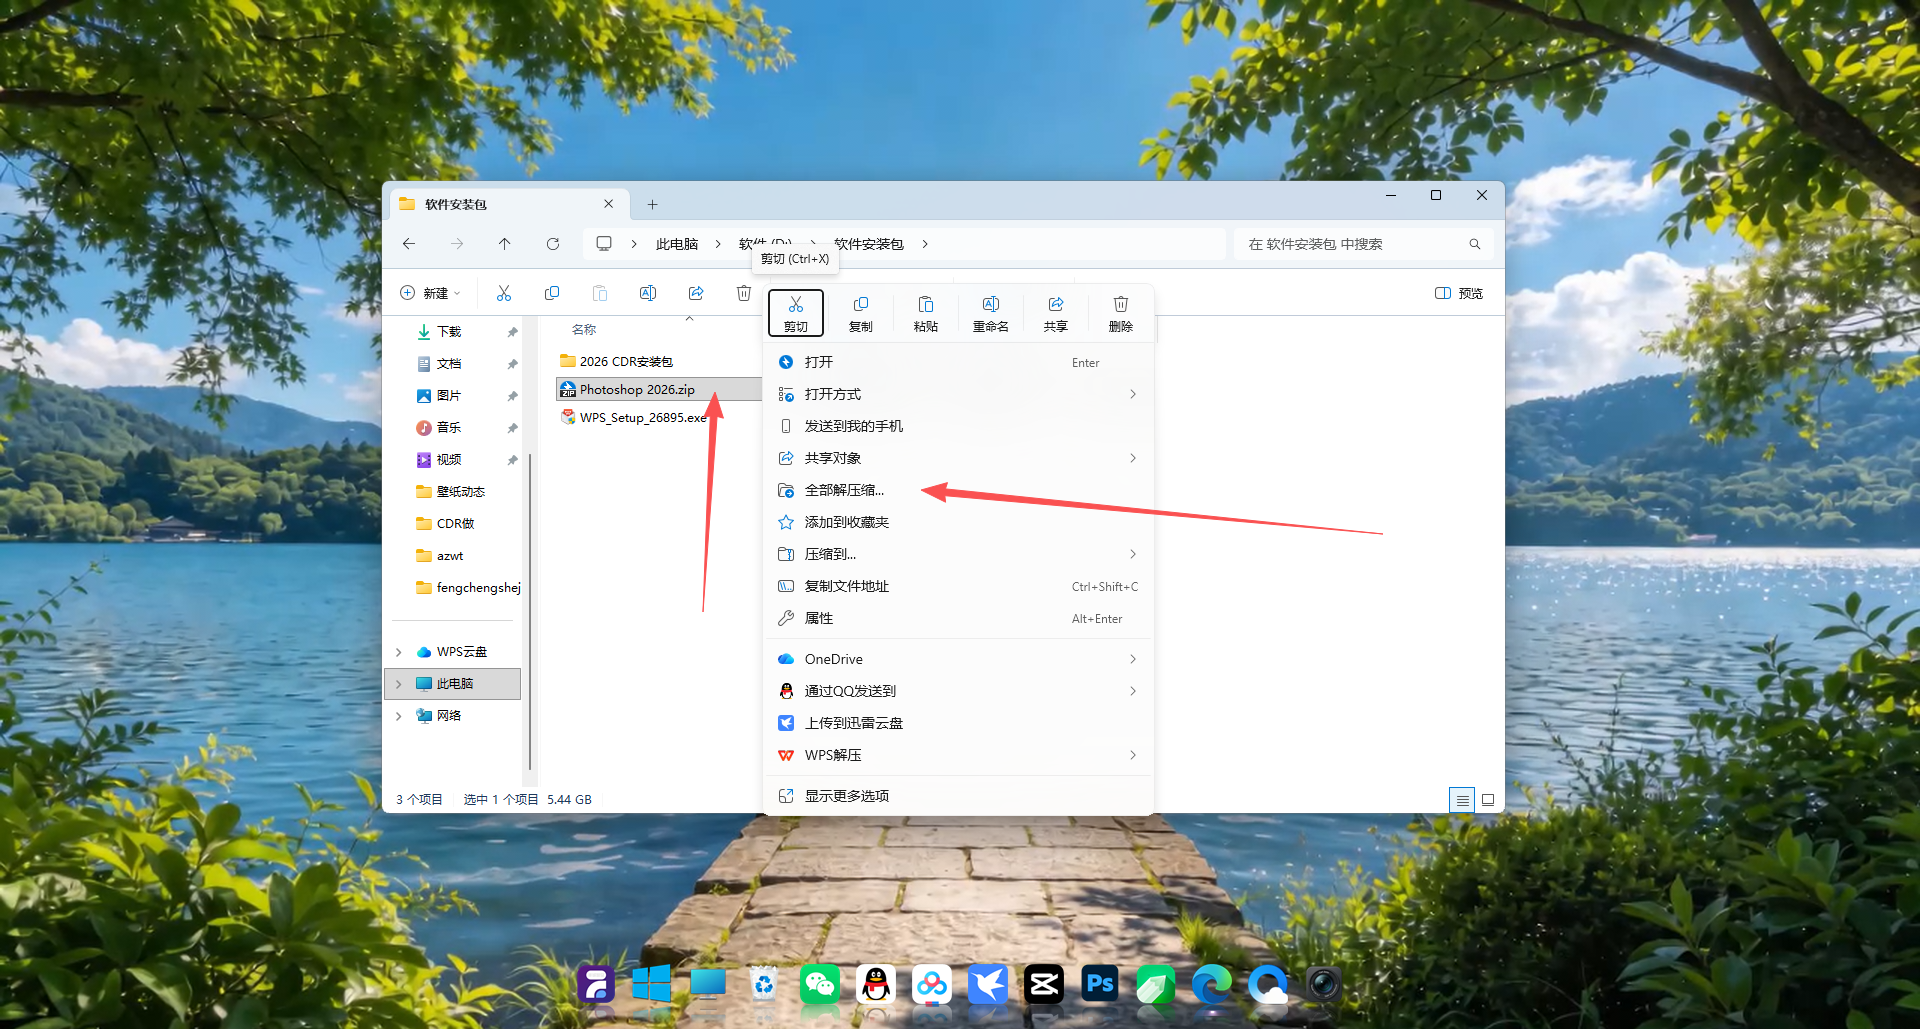Click the chevron right after 此电脑 in breadcrumb
1920x1029 pixels.
(x=718, y=244)
